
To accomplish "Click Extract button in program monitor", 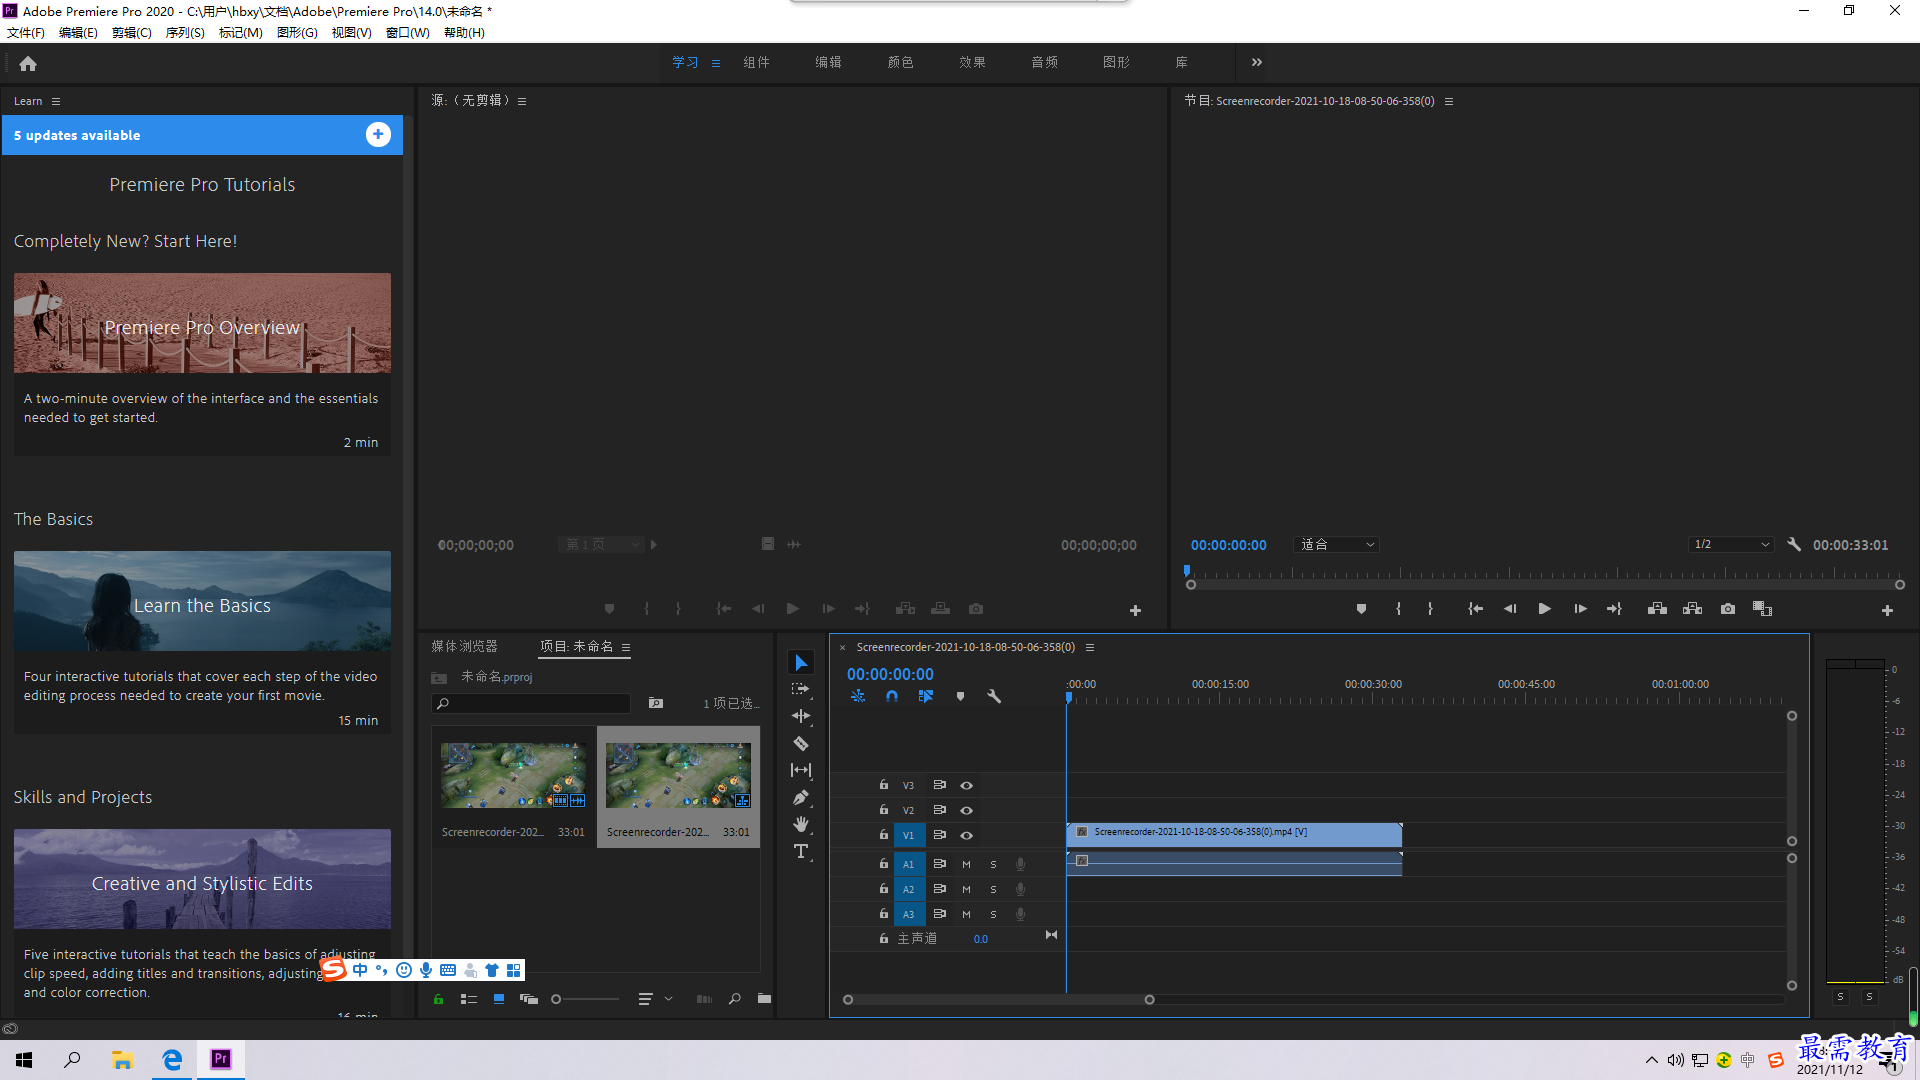I will click(x=1692, y=608).
